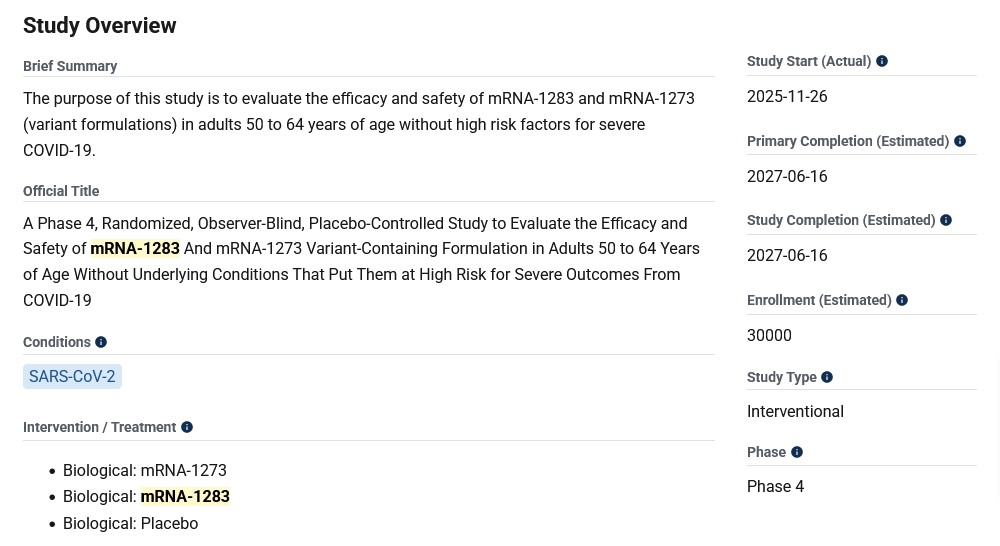Click the info icon beside Study Start (Actual)

point(882,61)
